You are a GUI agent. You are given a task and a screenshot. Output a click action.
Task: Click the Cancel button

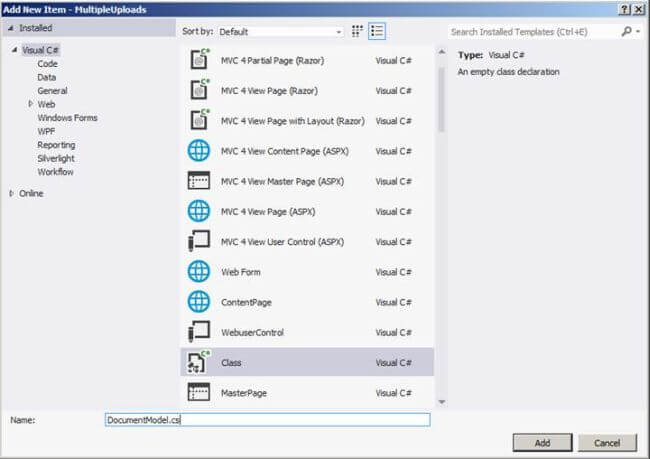tap(607, 443)
